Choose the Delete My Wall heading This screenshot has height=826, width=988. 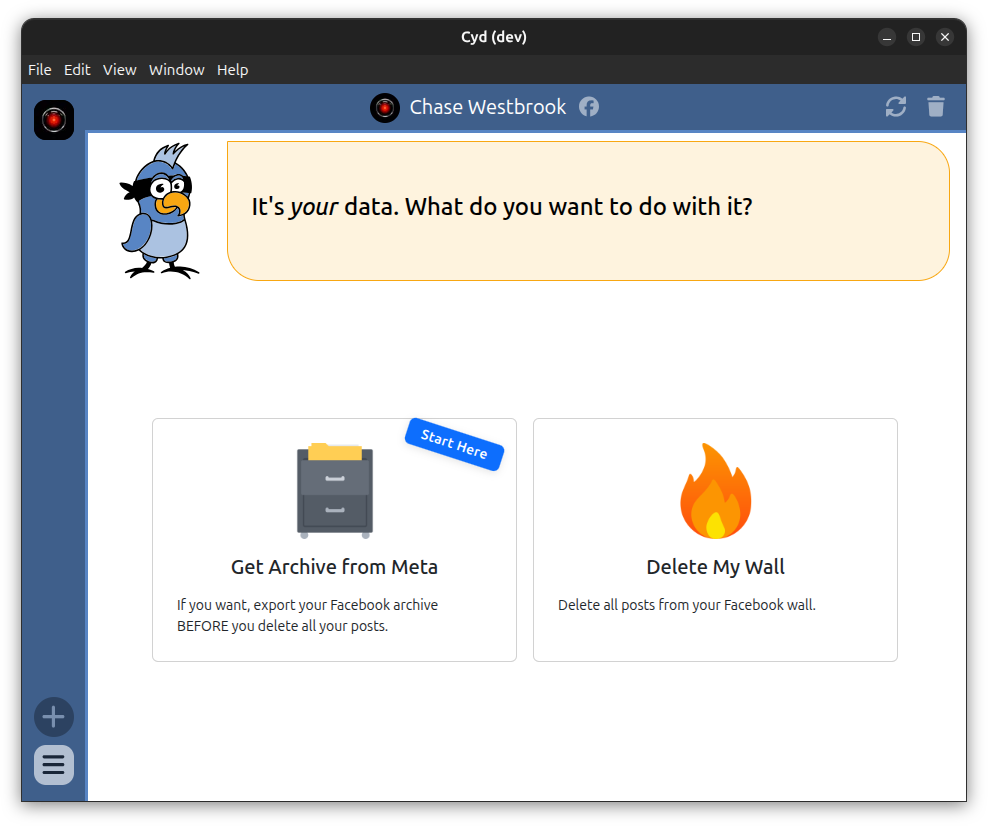(x=715, y=567)
